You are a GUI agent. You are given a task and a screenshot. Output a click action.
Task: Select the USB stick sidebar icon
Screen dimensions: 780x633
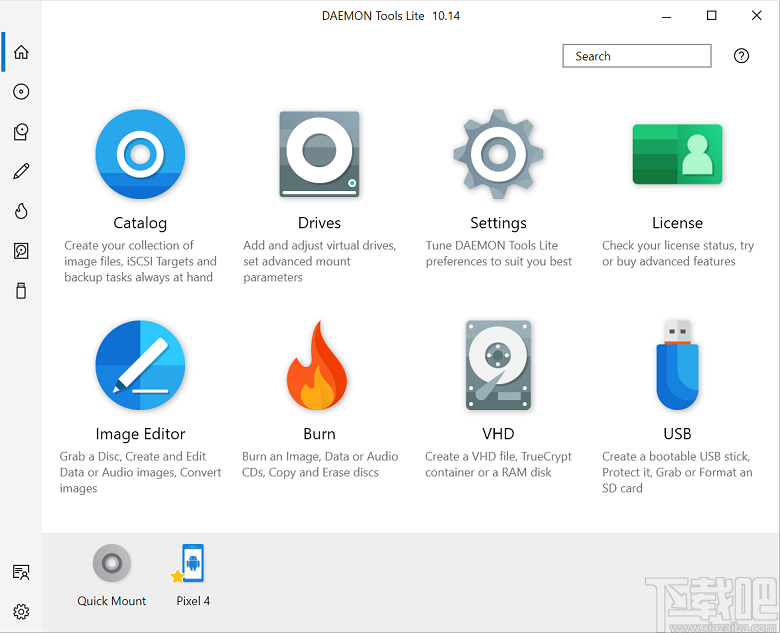pyautogui.click(x=21, y=291)
